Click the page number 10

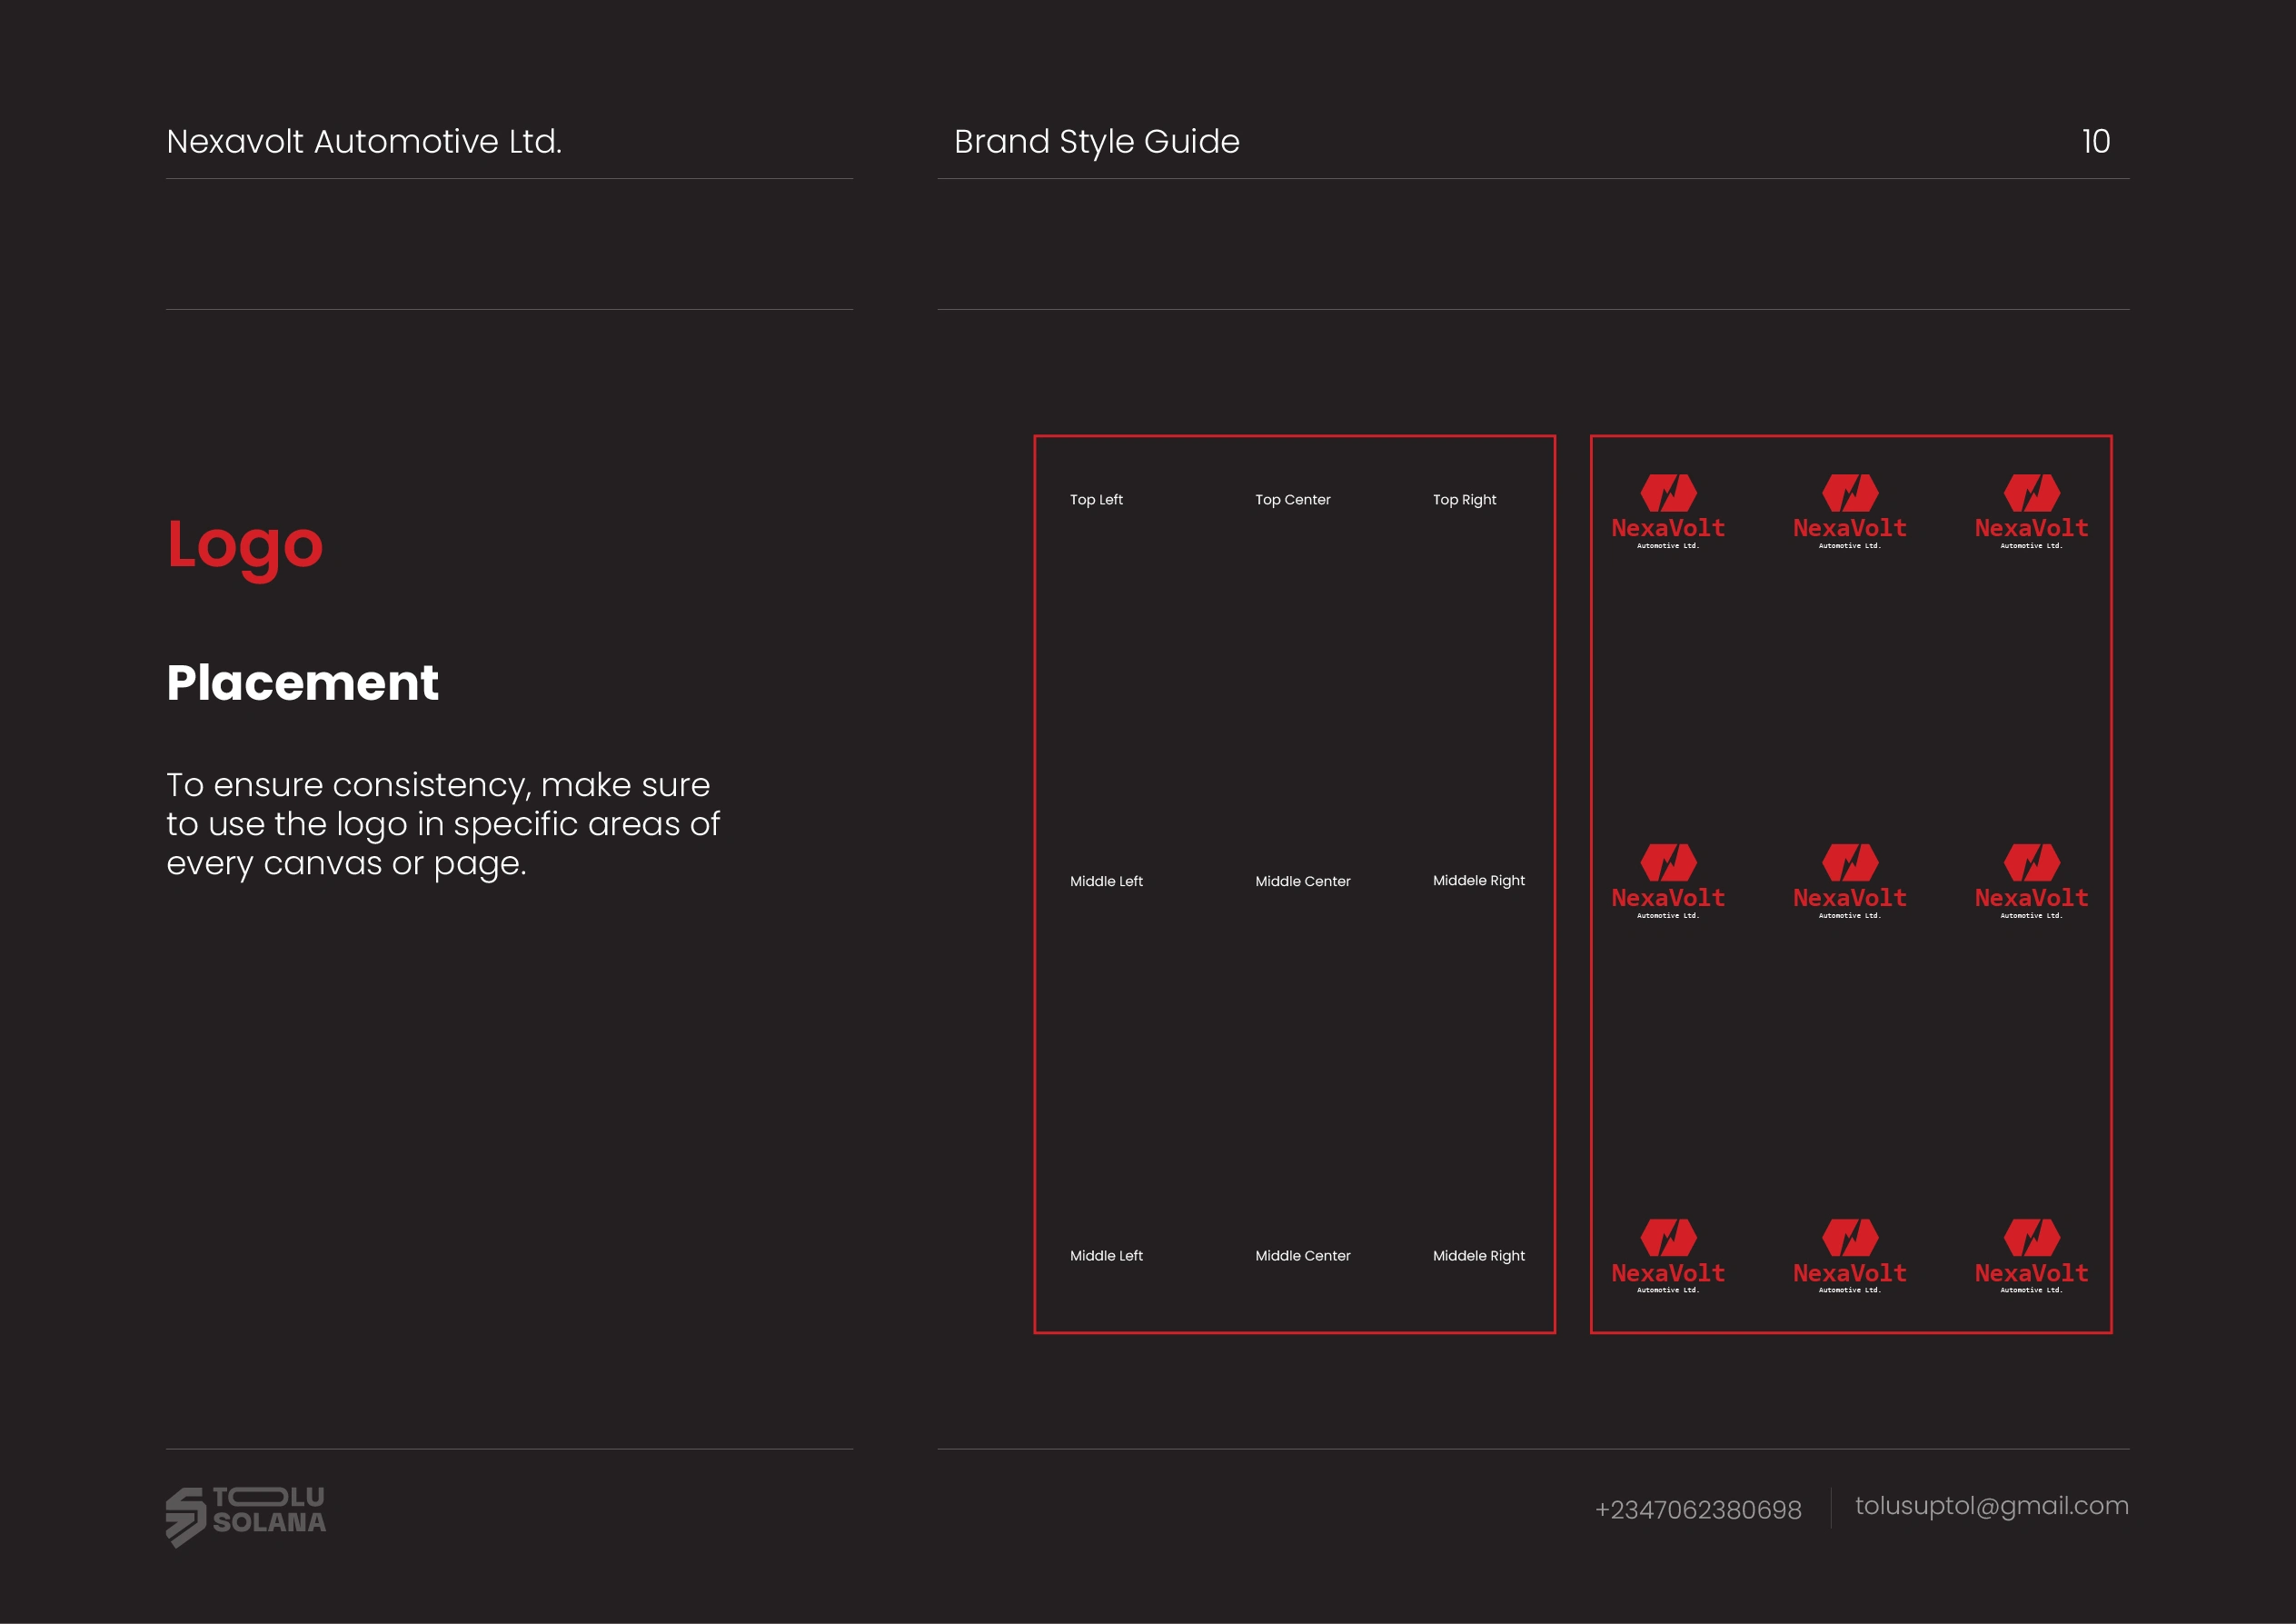(2095, 141)
